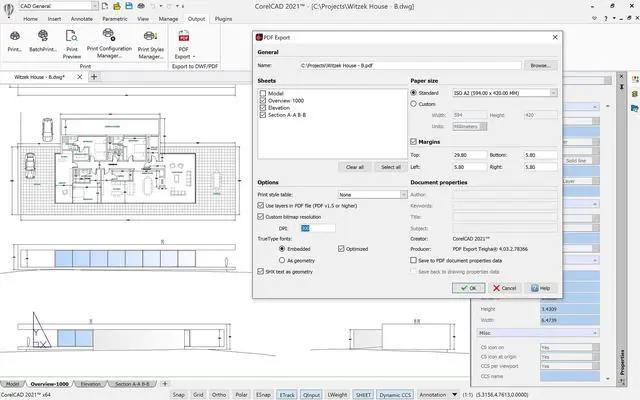Expand the PDF Export dropdown arrow in ribbon

coord(194,57)
